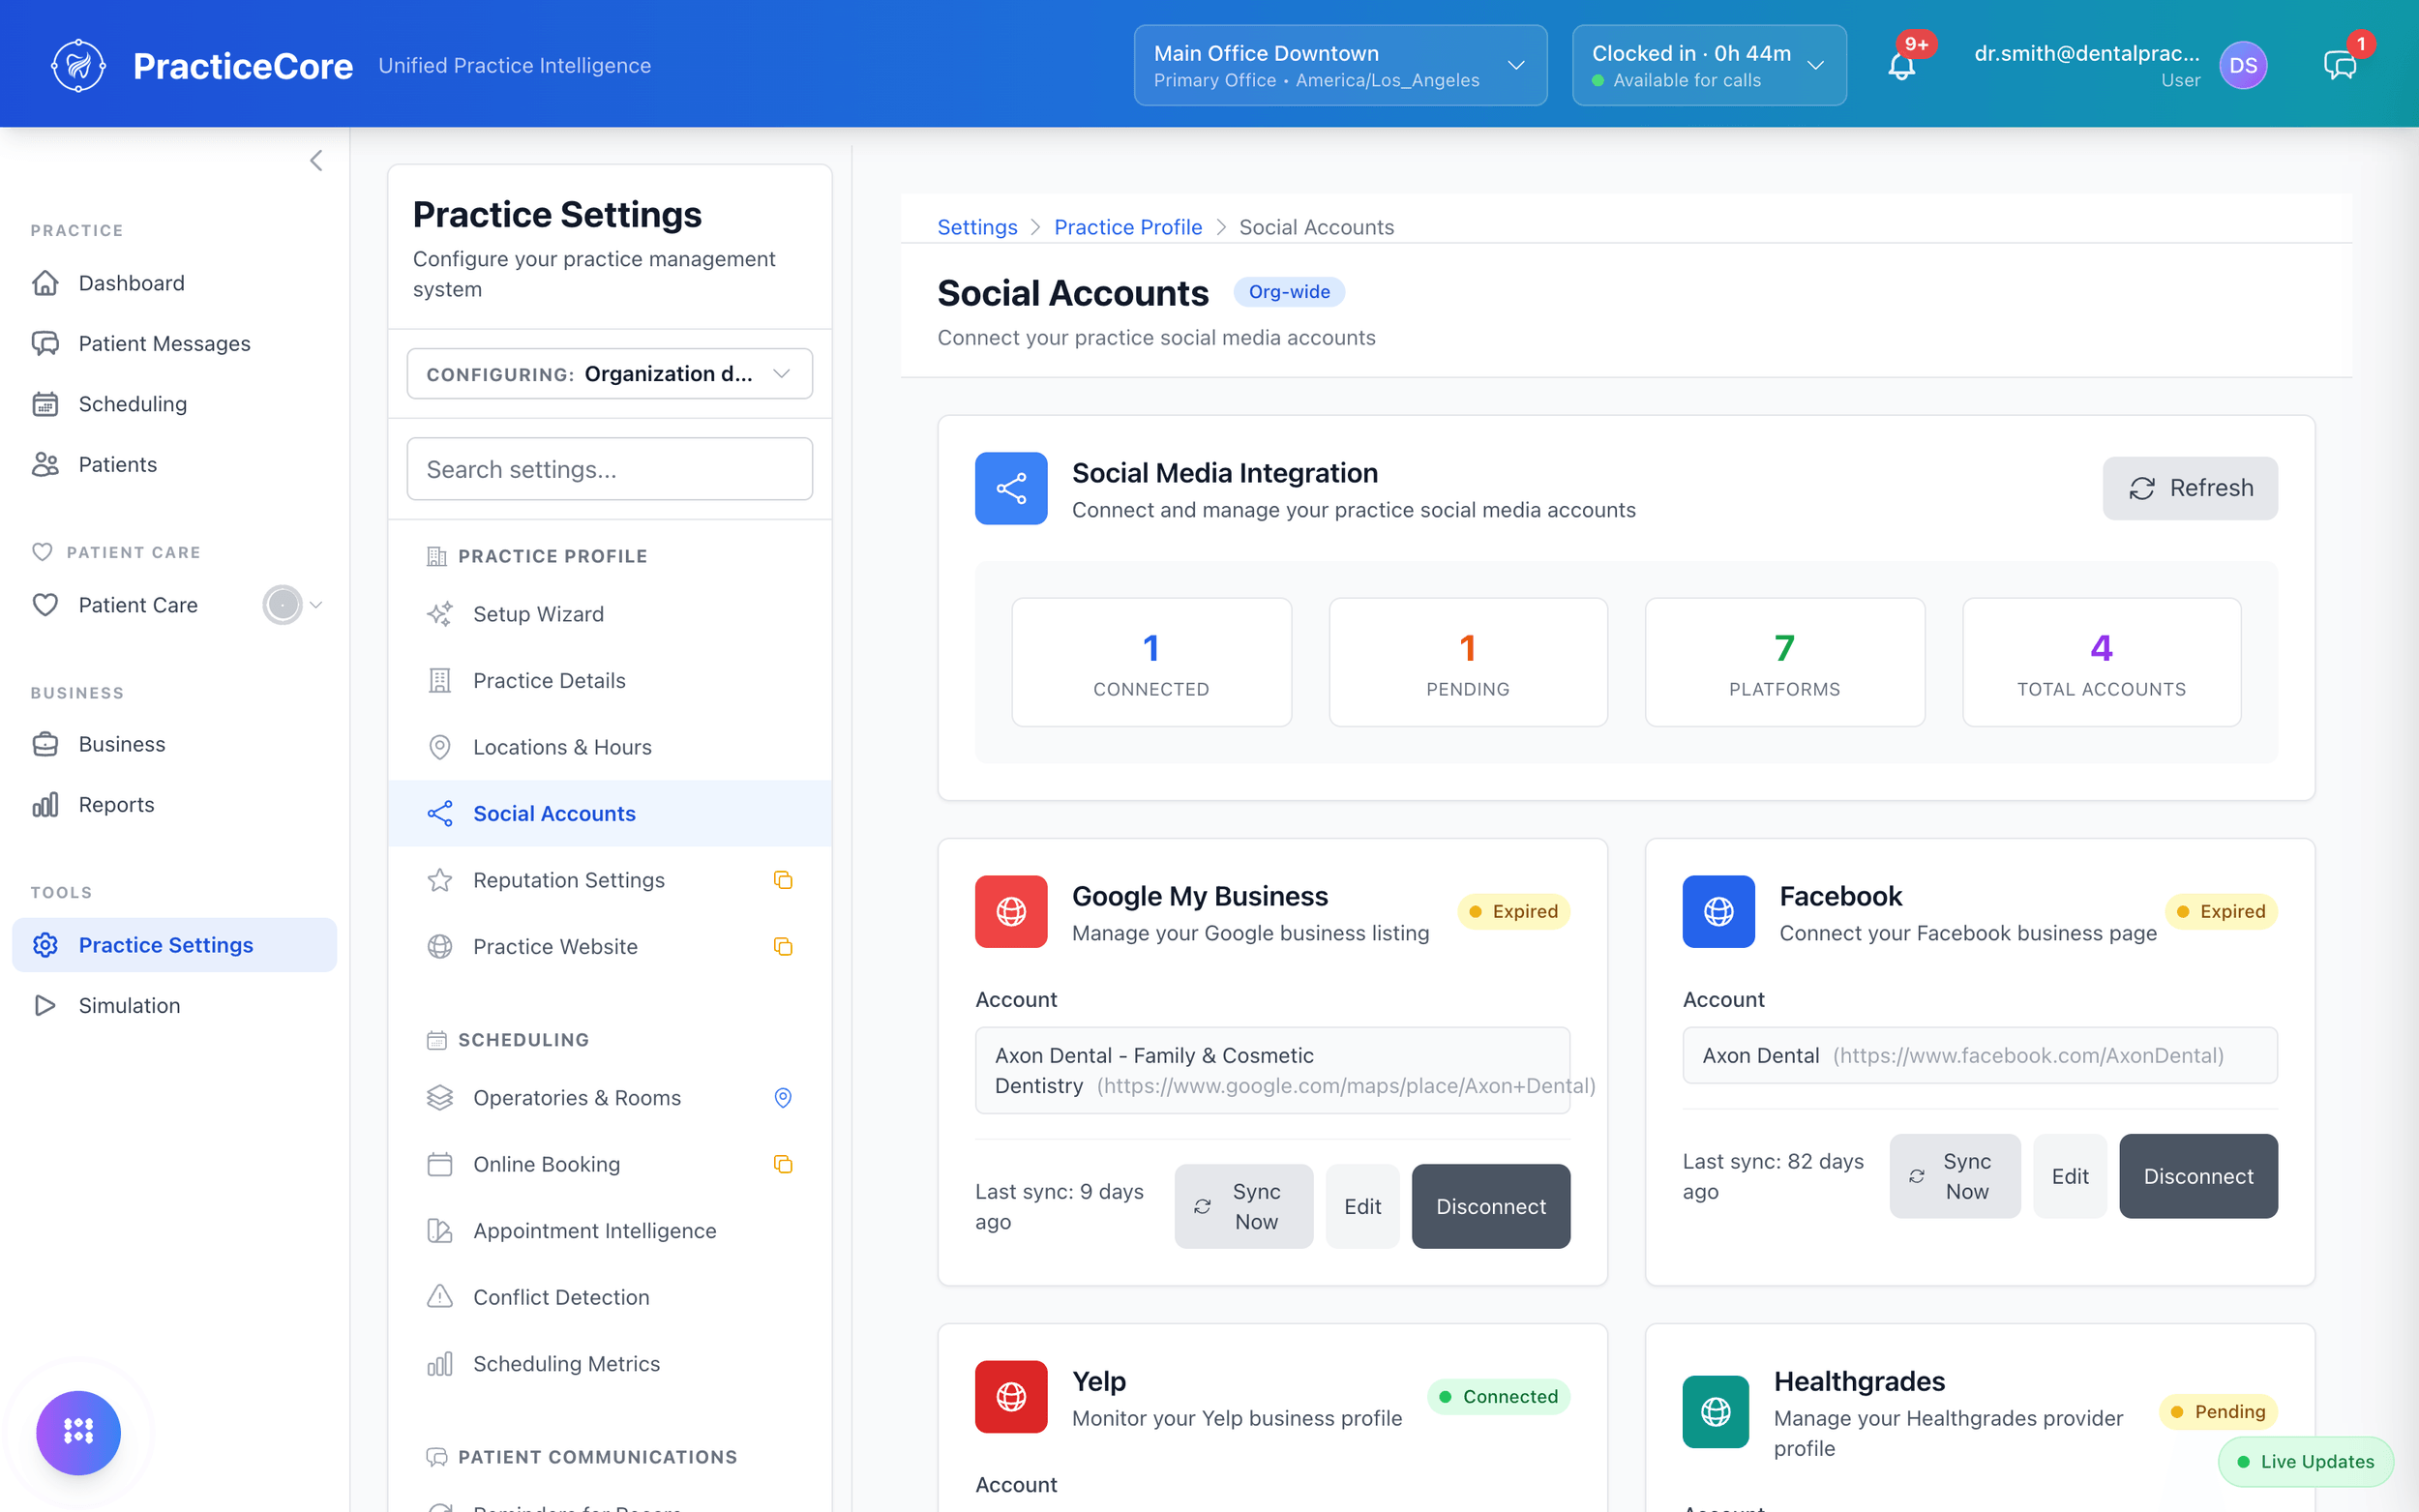Click the Expired badge on Google My Business
Screen dimensions: 2419x1512
[1513, 911]
